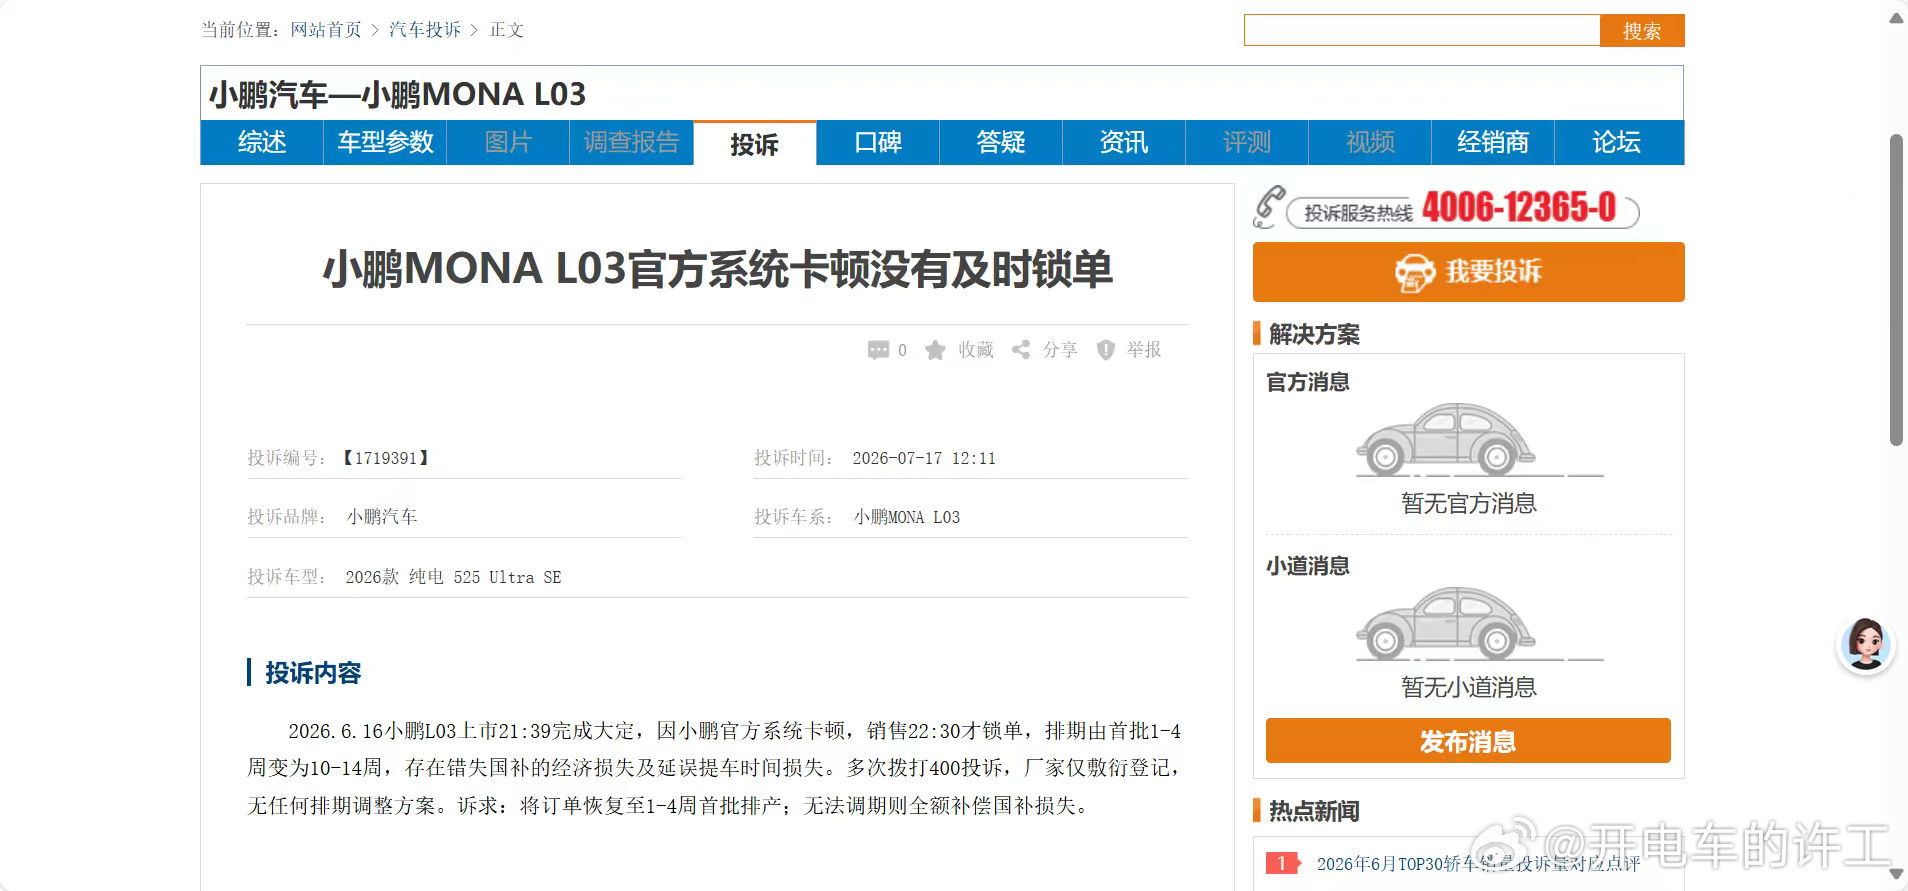Click the hotline number 4006-12365-0

coord(1519,207)
